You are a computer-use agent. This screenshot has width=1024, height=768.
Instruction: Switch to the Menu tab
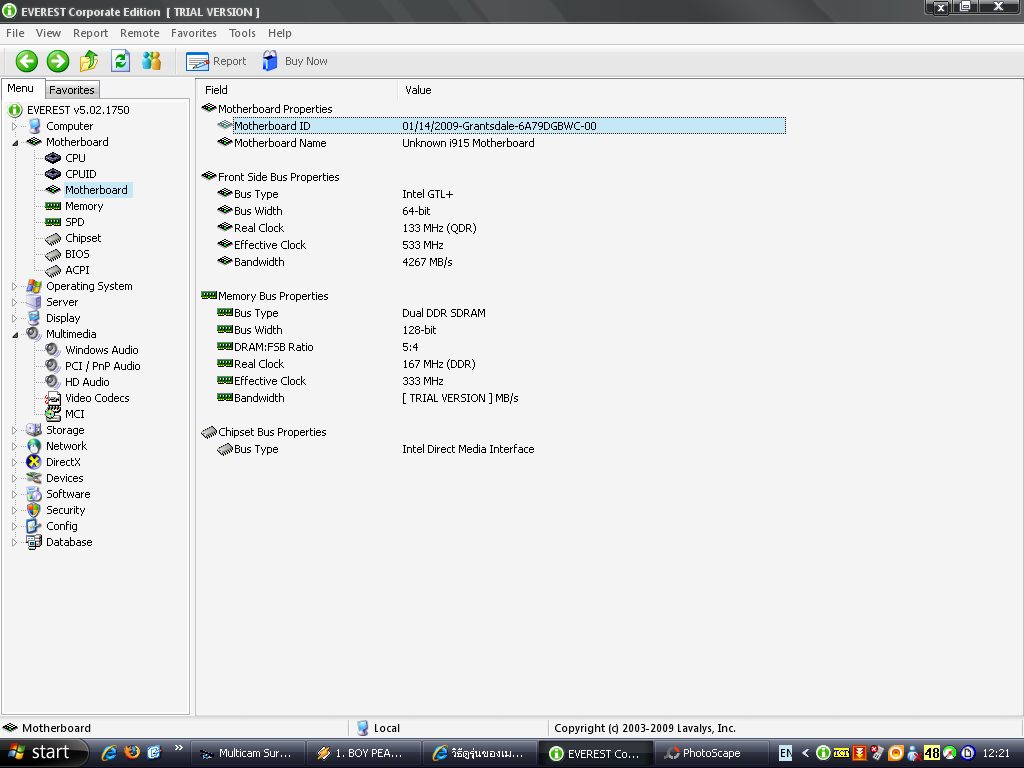tap(21, 88)
